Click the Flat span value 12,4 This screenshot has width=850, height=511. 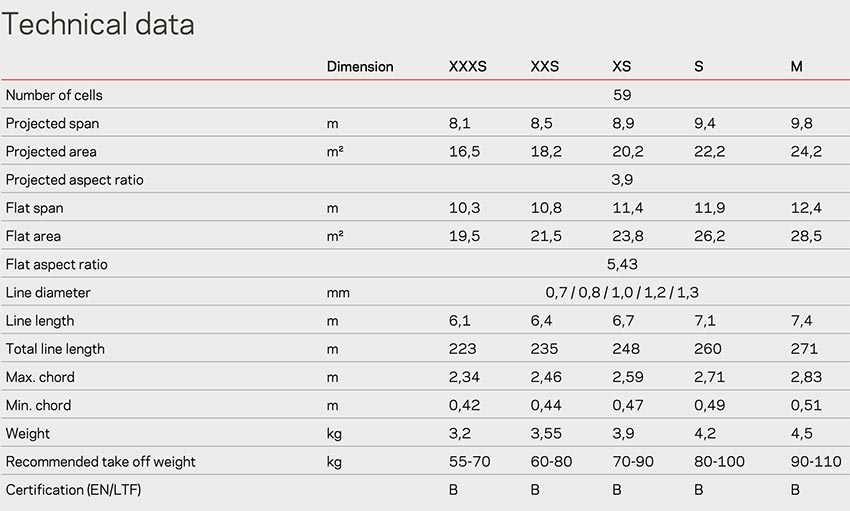(806, 208)
